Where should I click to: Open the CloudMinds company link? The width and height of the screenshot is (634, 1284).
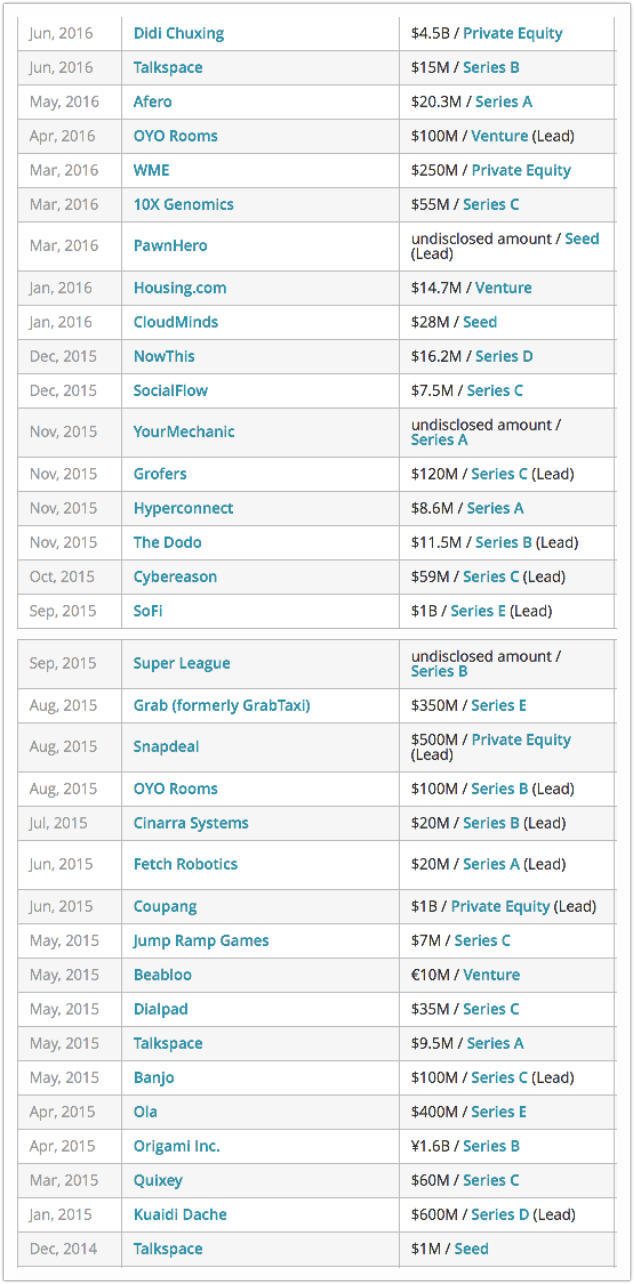175,322
